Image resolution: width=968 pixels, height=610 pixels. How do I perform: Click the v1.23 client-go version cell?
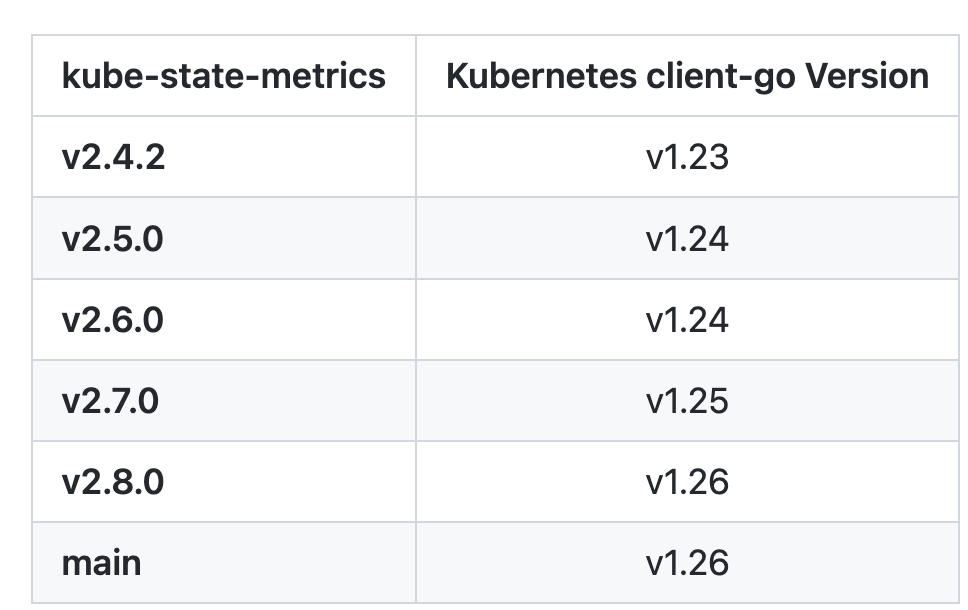[687, 157]
